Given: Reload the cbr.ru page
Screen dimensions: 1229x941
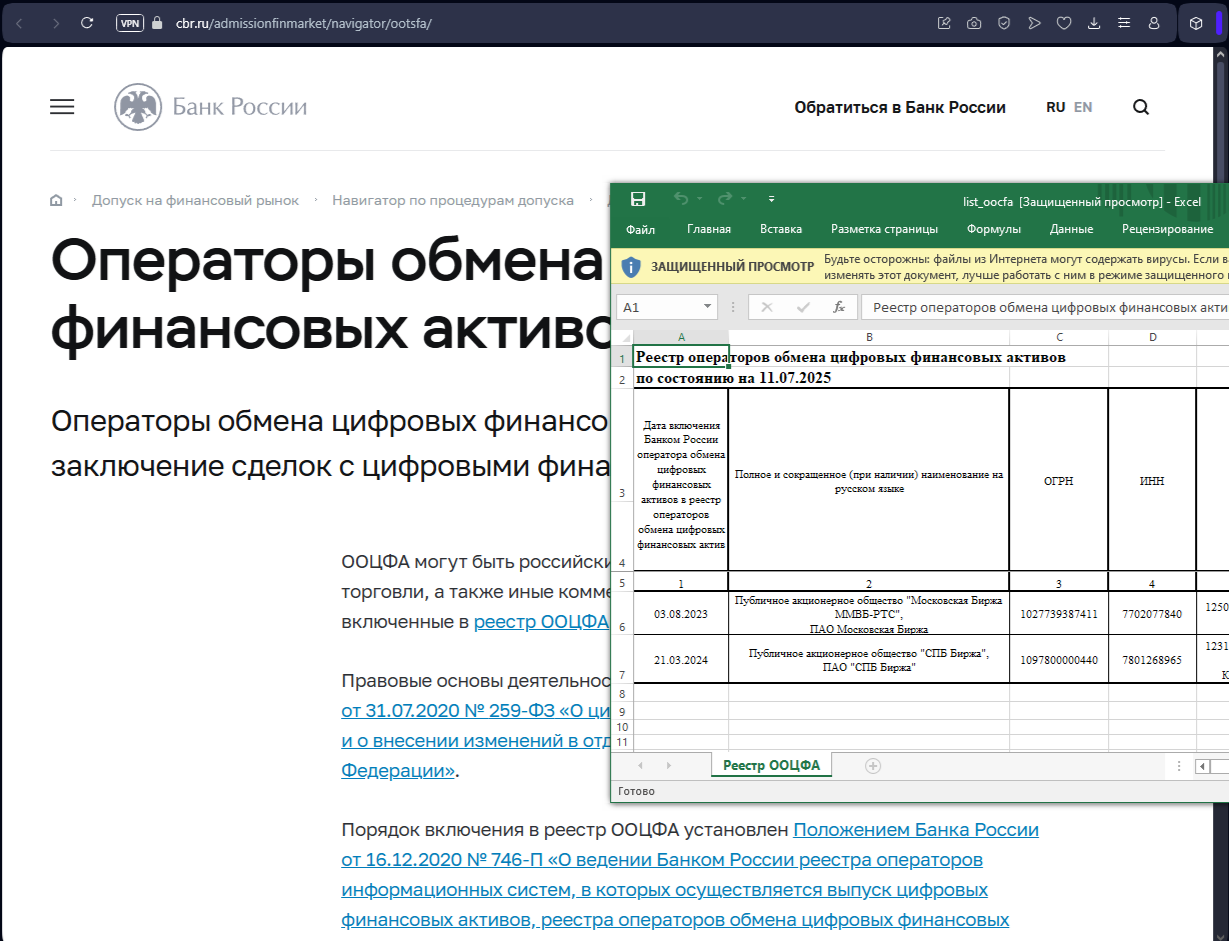Looking at the screenshot, I should (87, 23).
